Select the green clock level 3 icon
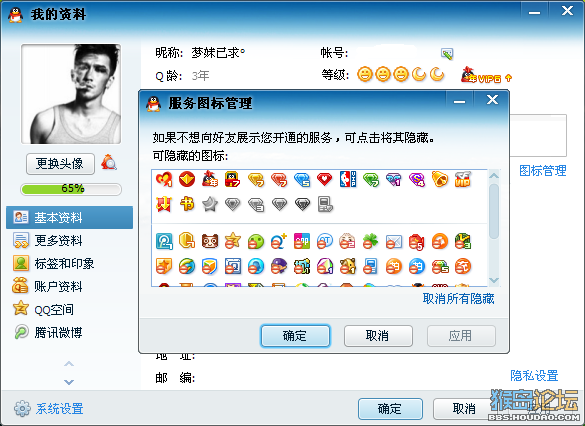Image resolution: width=585 pixels, height=426 pixels. (x=463, y=241)
